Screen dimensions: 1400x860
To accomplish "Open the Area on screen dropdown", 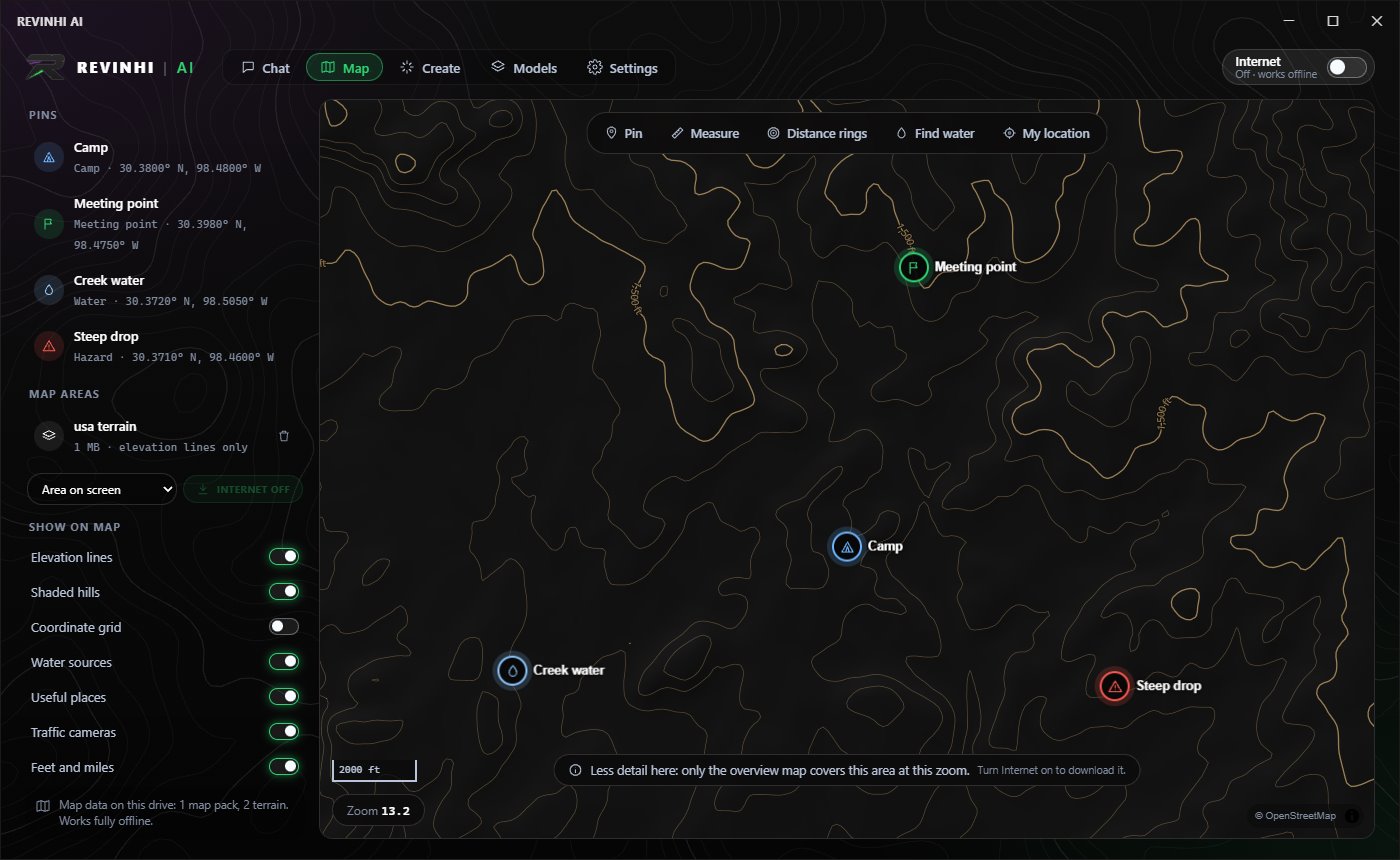I will 102,490.
